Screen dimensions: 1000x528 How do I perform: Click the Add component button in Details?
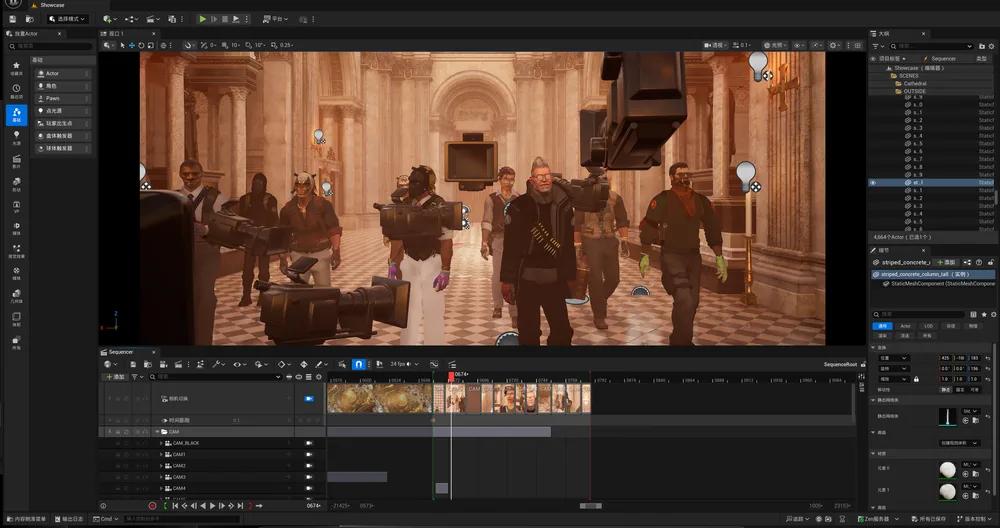pyautogui.click(x=946, y=262)
